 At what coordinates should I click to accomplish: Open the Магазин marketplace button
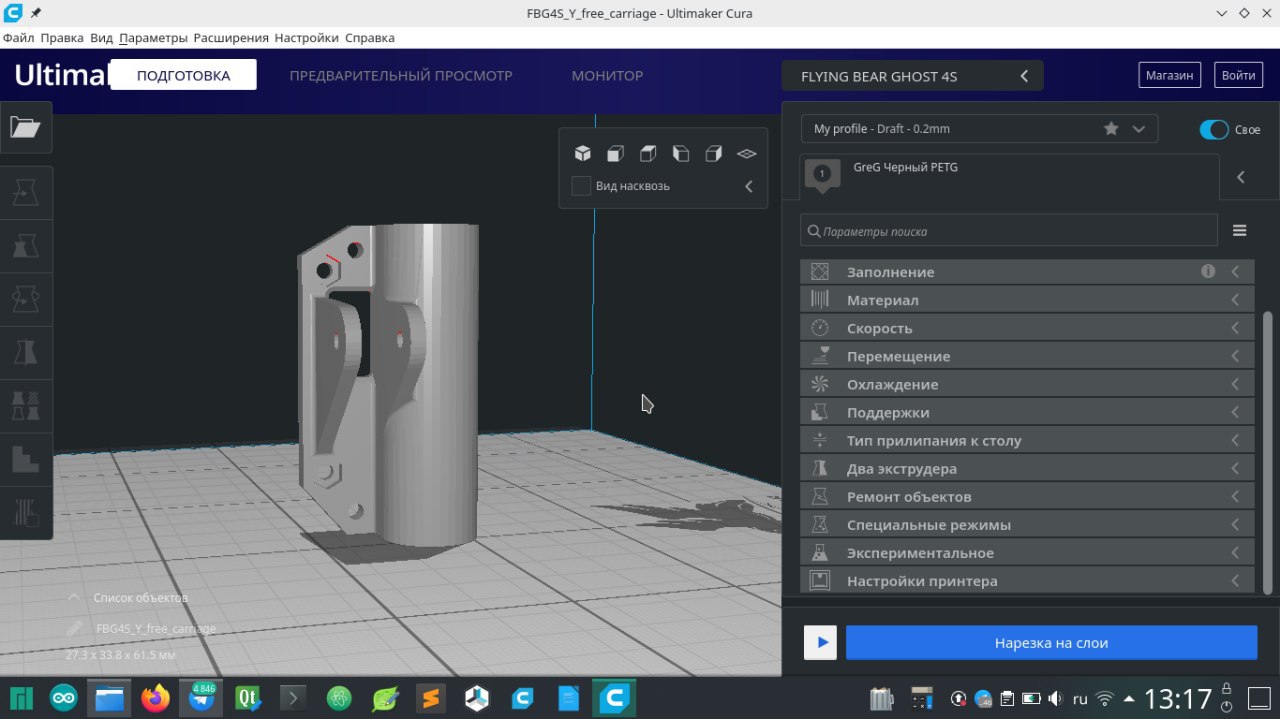[1169, 75]
